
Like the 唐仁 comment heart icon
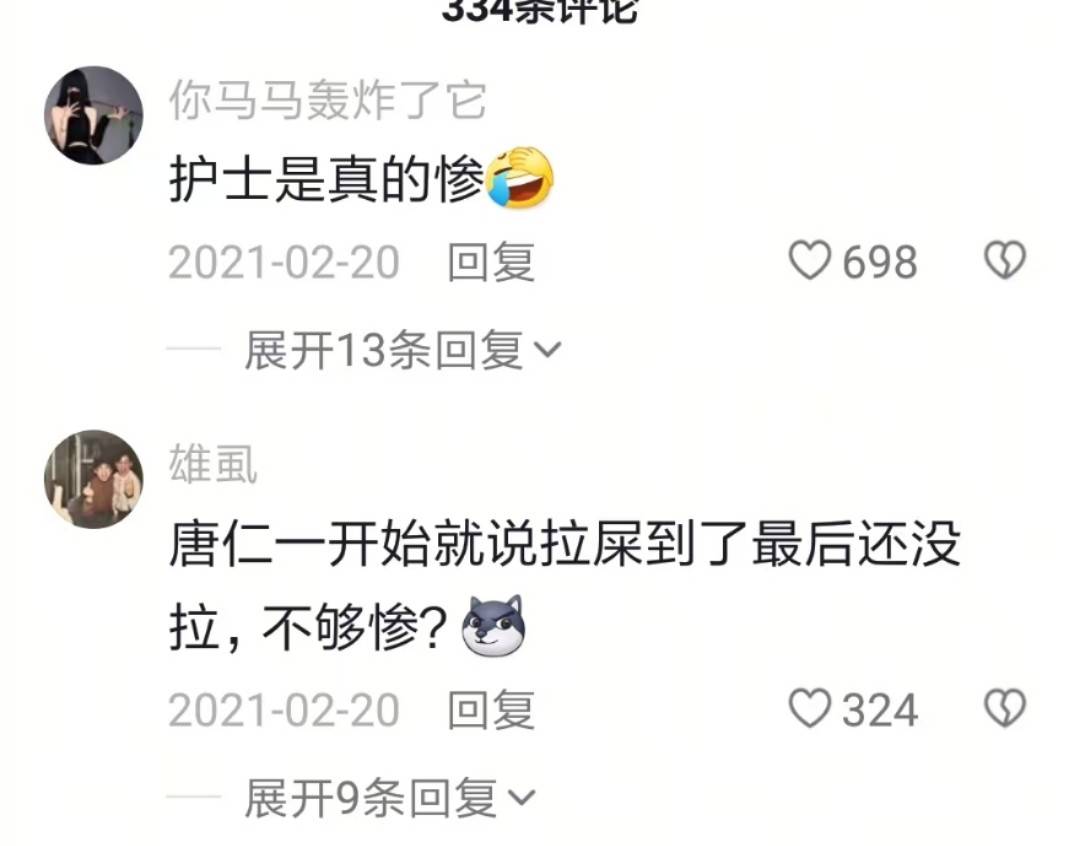point(809,708)
